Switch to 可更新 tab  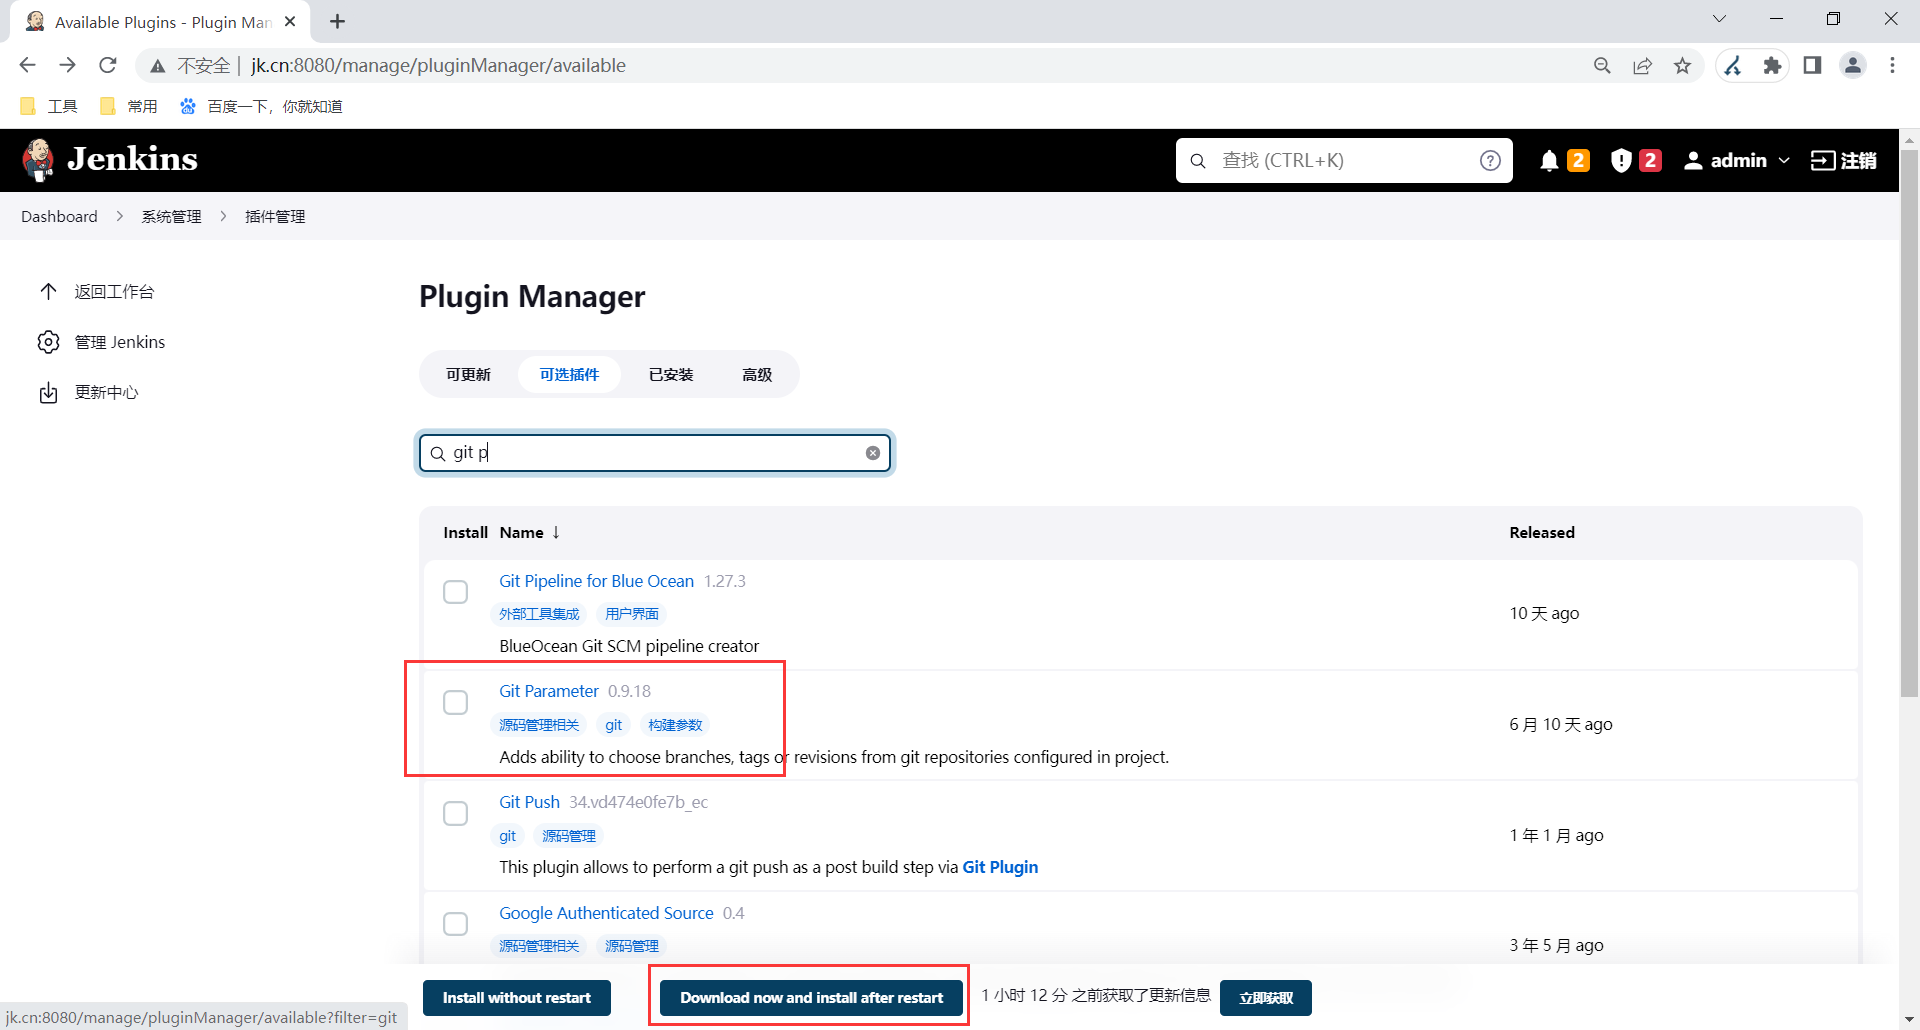pos(468,374)
